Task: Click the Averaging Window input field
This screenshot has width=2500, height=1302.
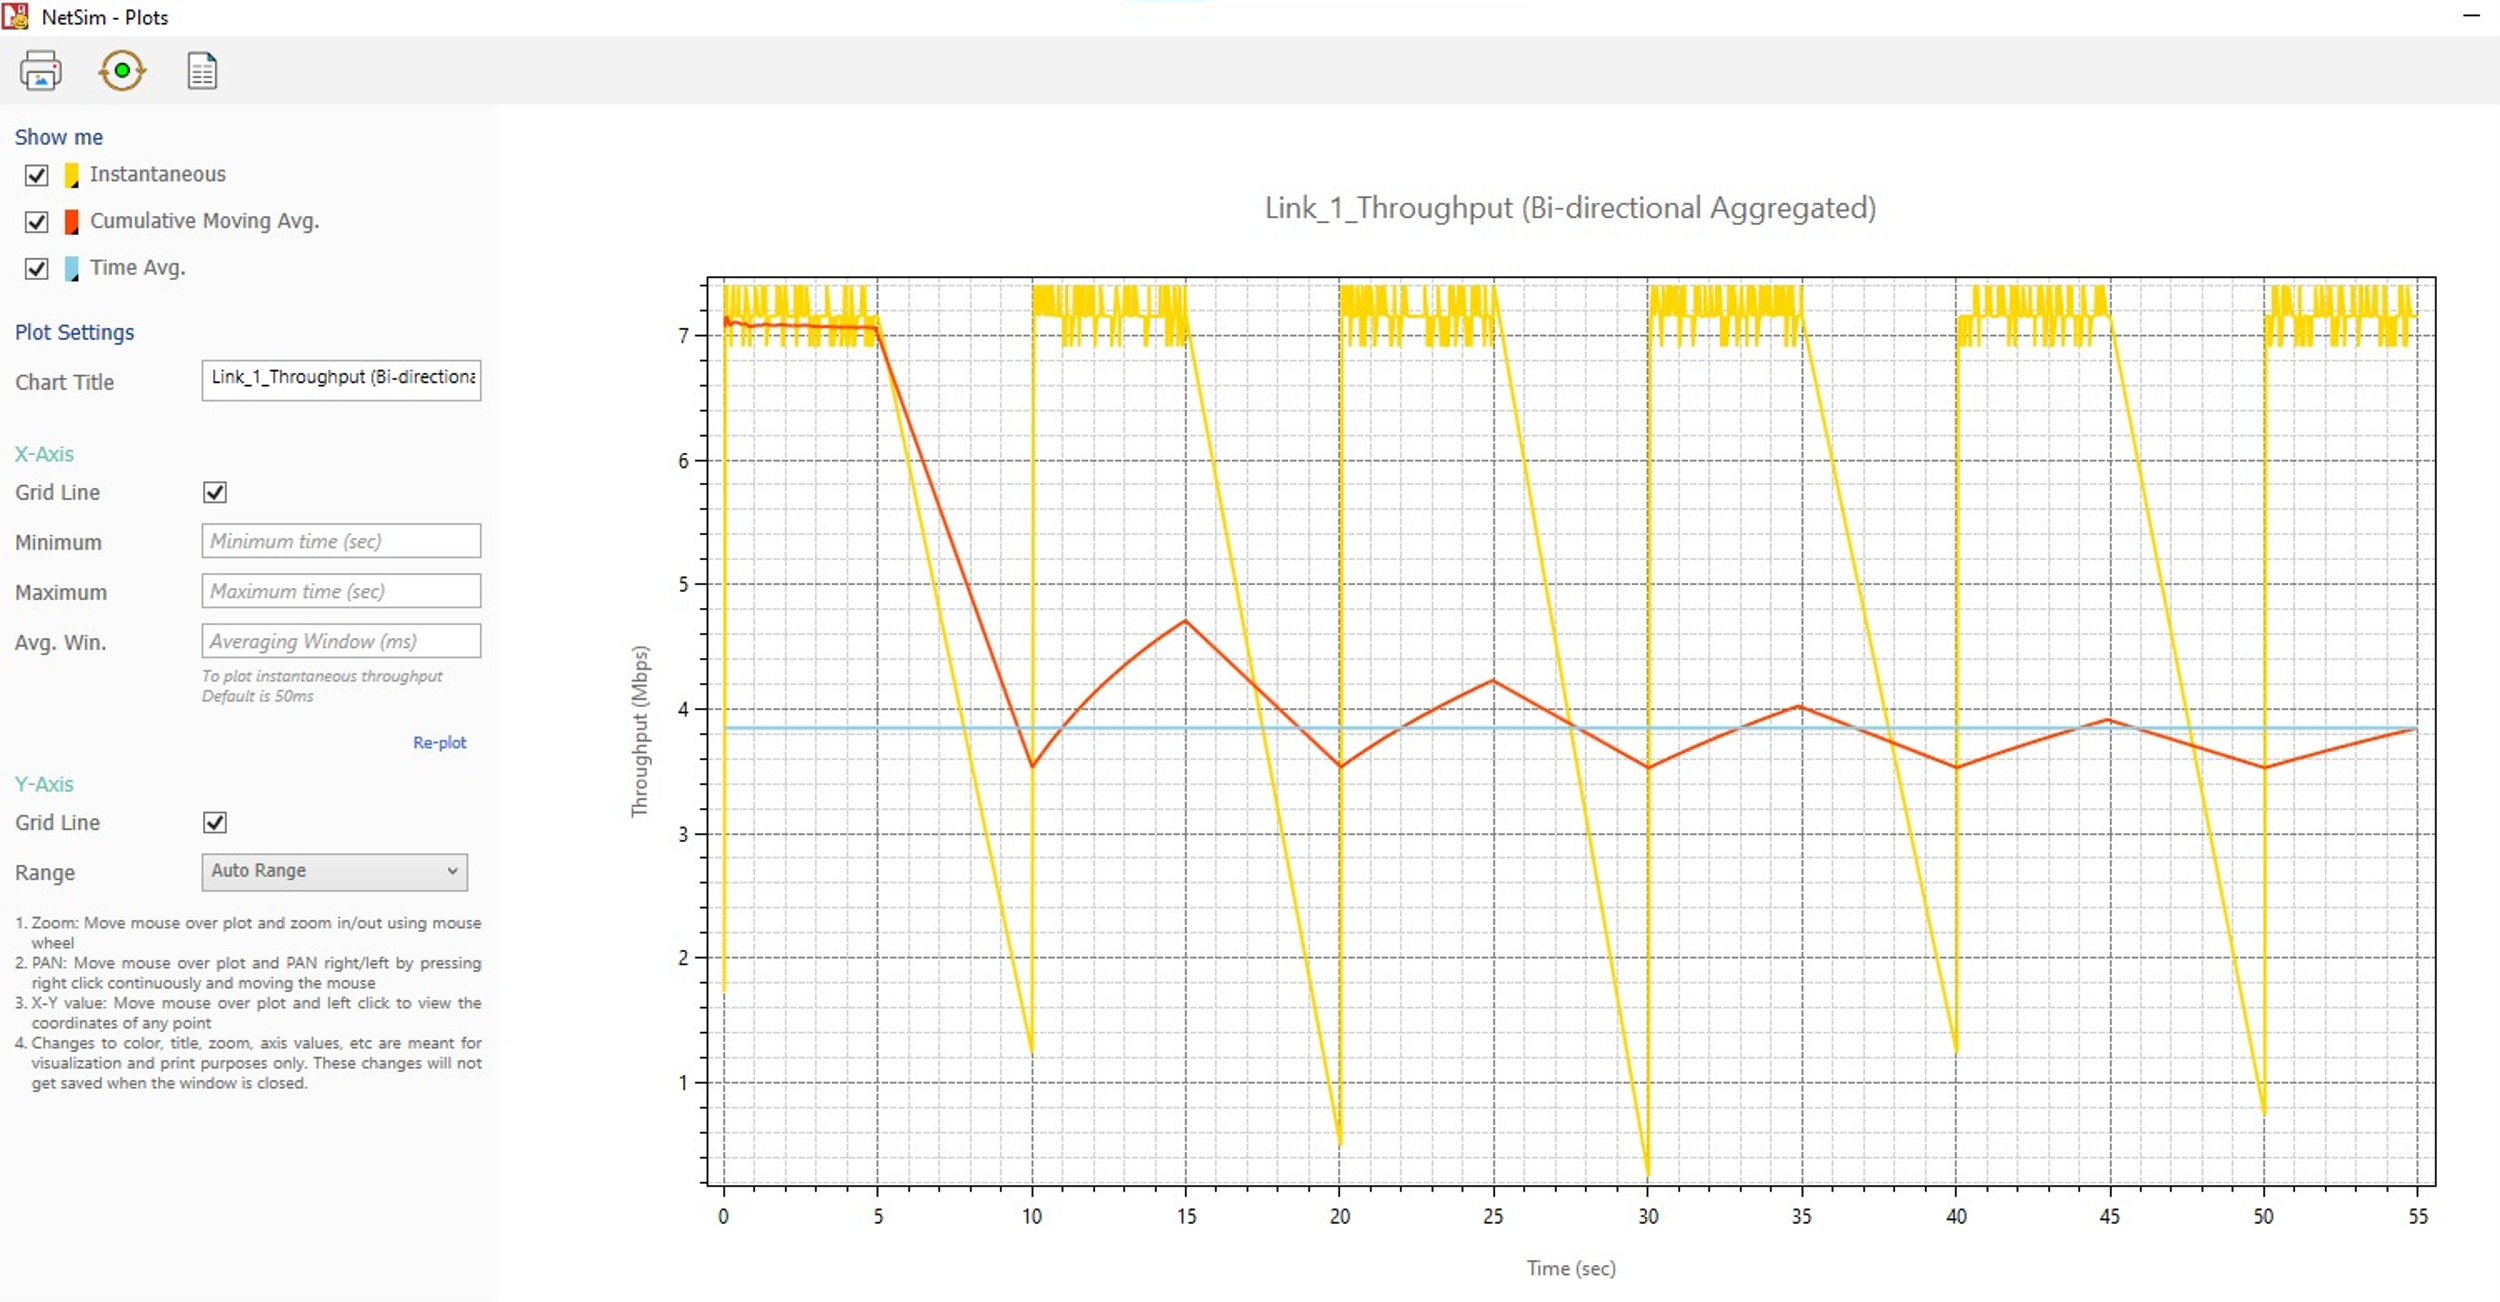Action: (x=341, y=641)
